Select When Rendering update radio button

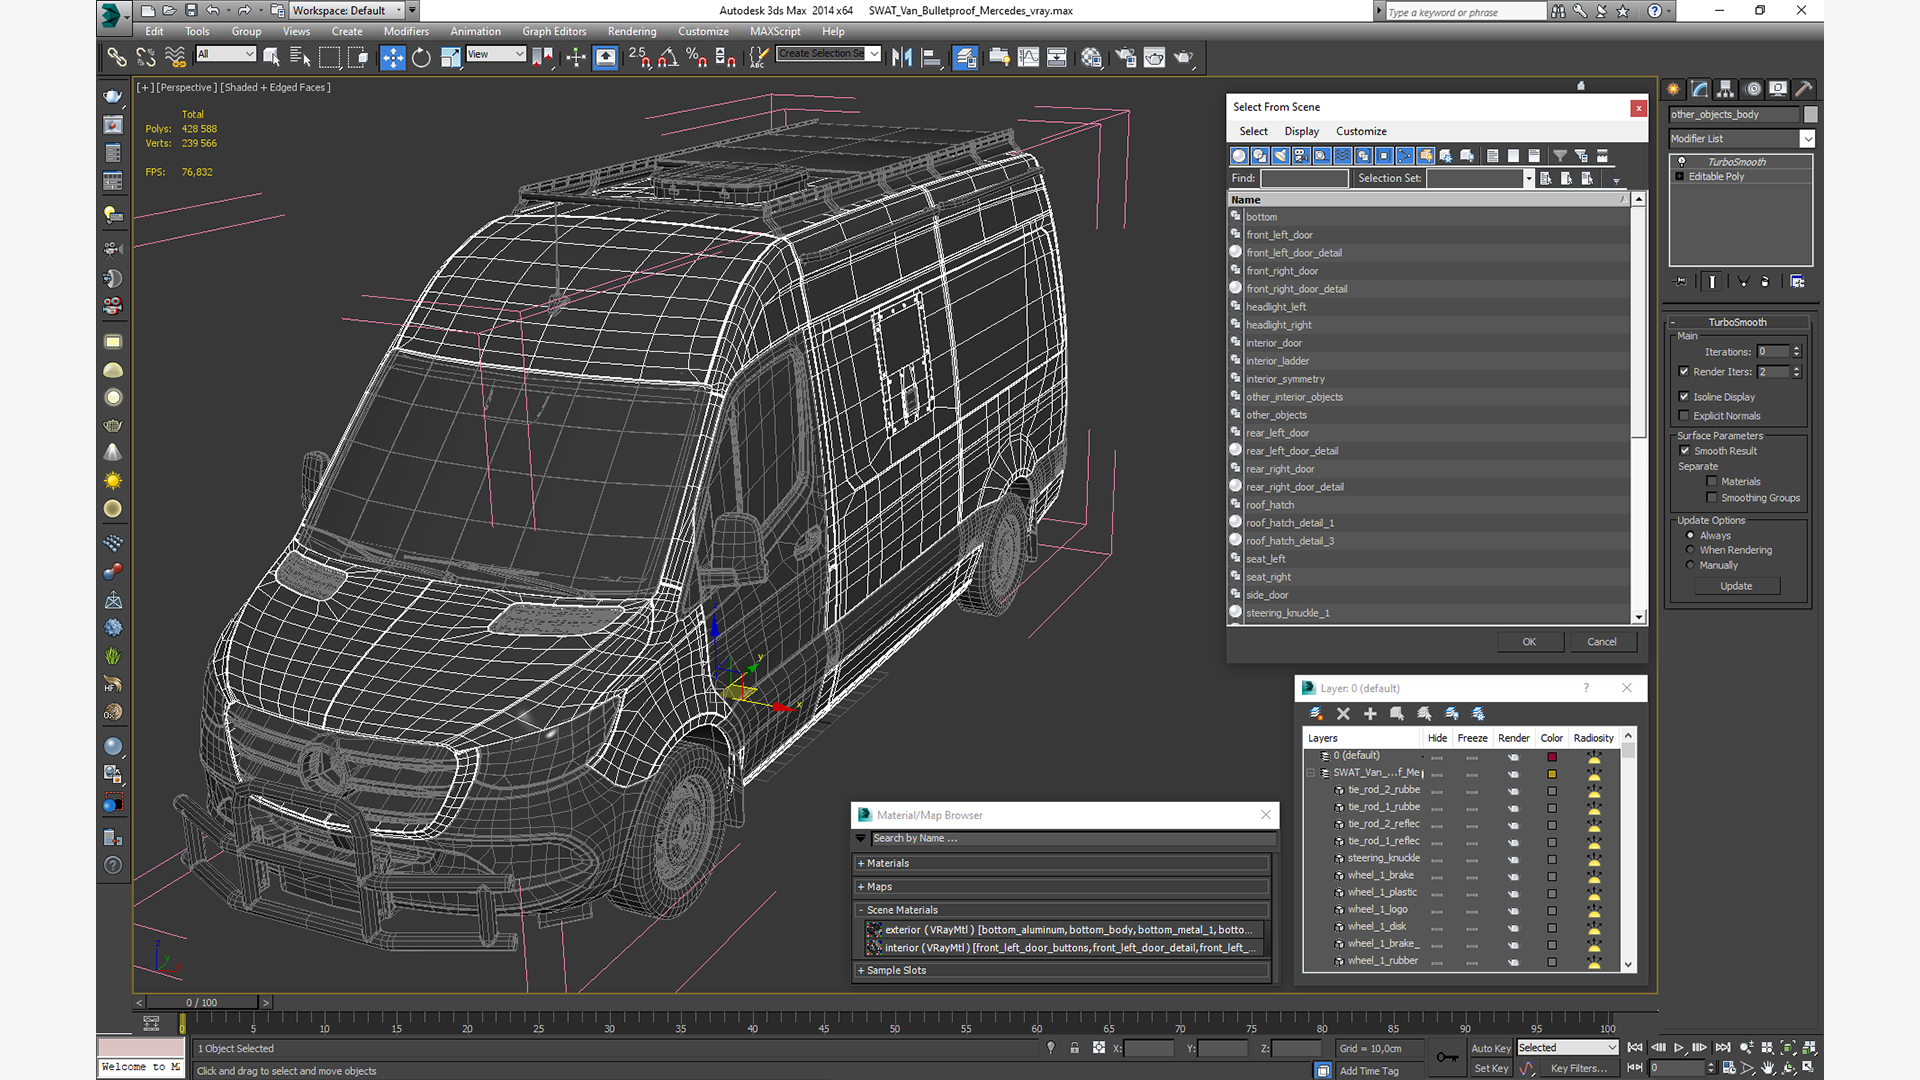point(1691,551)
